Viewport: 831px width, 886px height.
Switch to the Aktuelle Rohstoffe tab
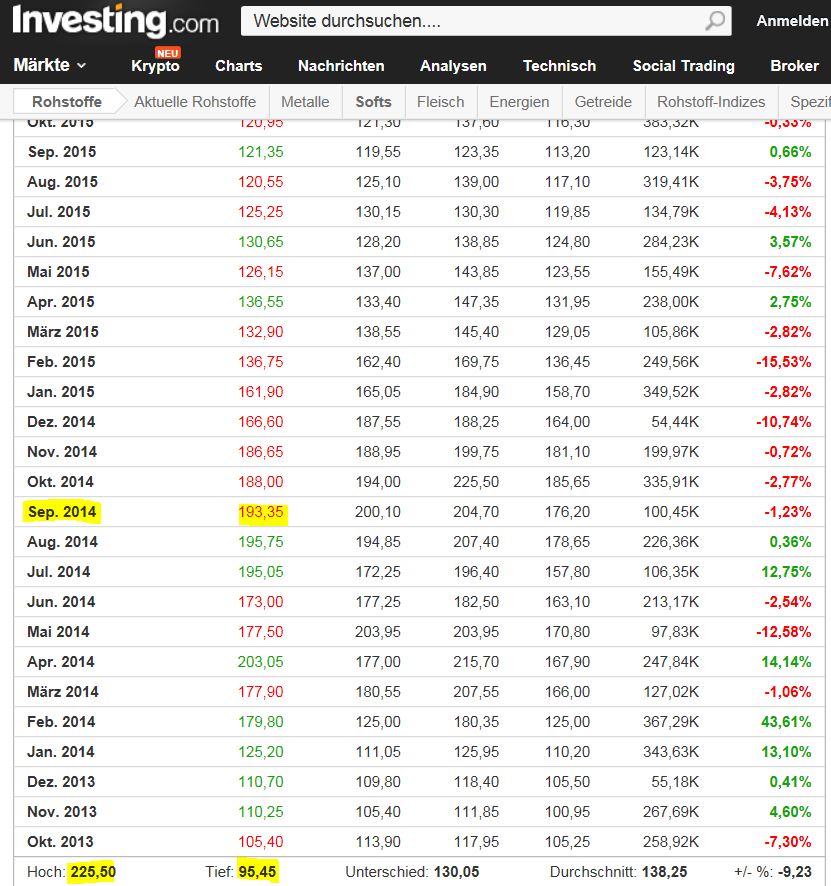point(195,101)
